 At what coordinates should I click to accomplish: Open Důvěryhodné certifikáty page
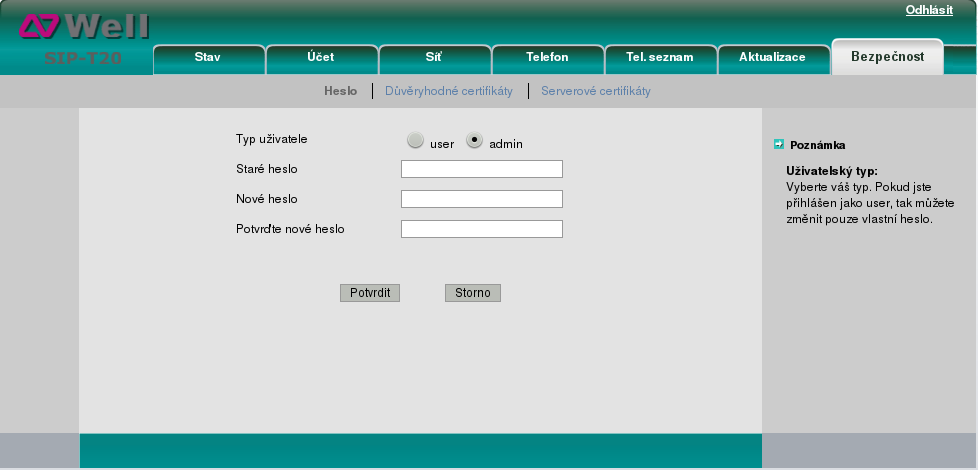click(x=449, y=91)
